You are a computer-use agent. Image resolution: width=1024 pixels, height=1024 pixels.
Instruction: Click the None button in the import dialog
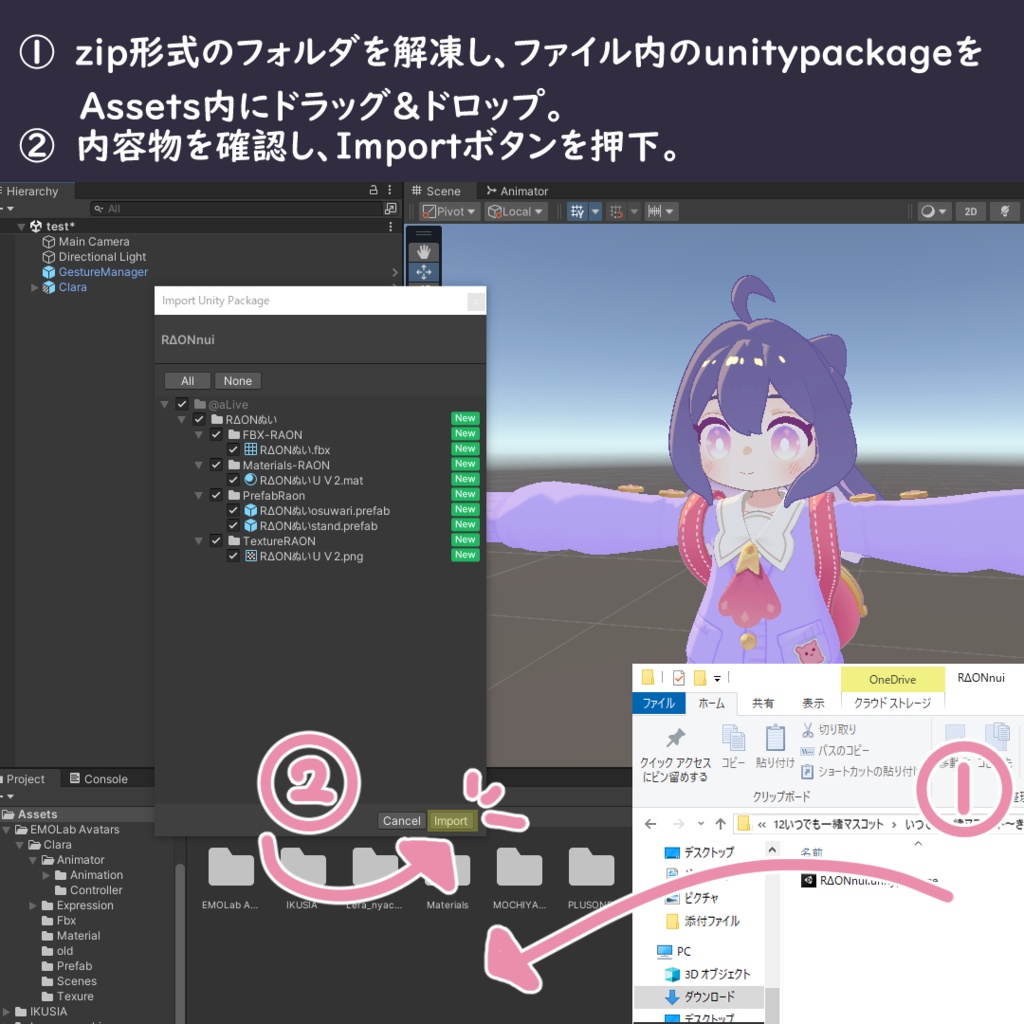pos(237,380)
